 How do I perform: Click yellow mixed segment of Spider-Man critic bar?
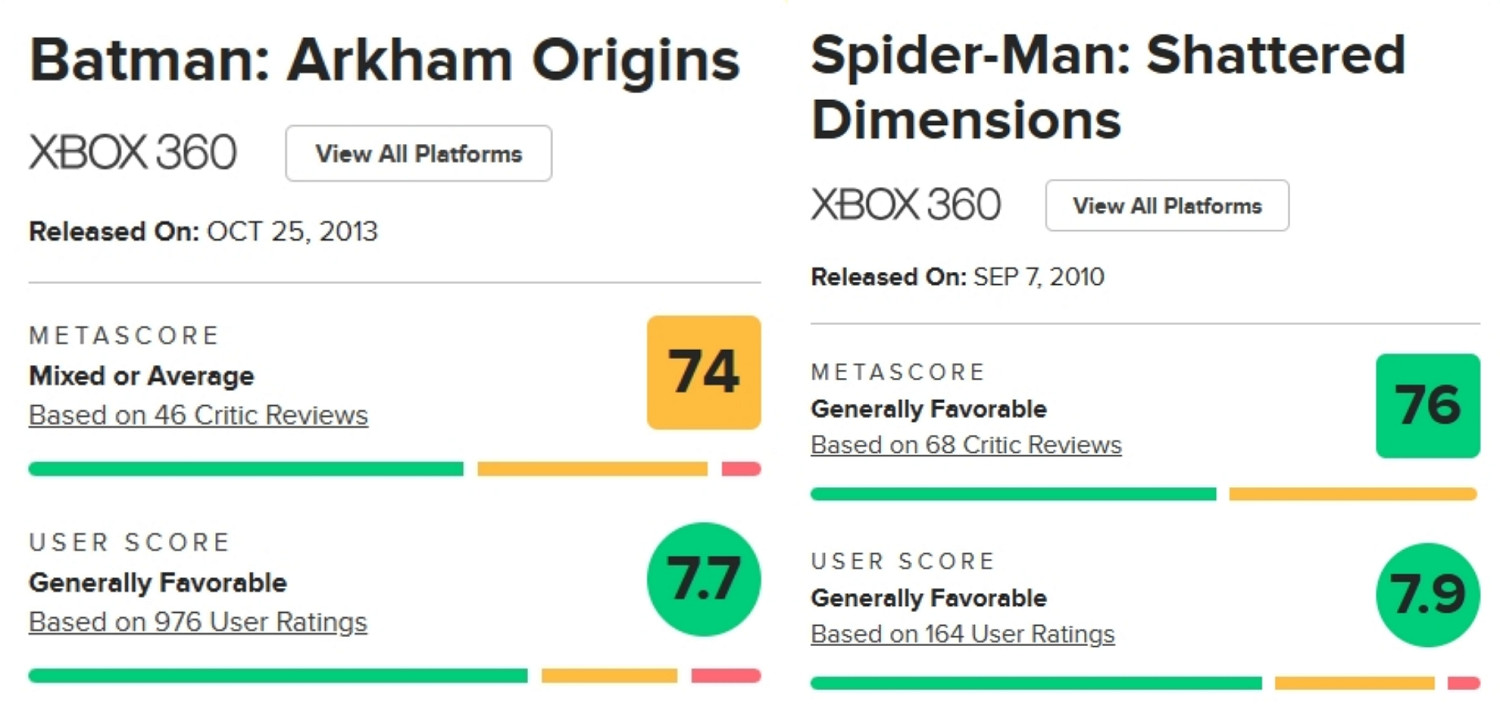pyautogui.click(x=1352, y=494)
